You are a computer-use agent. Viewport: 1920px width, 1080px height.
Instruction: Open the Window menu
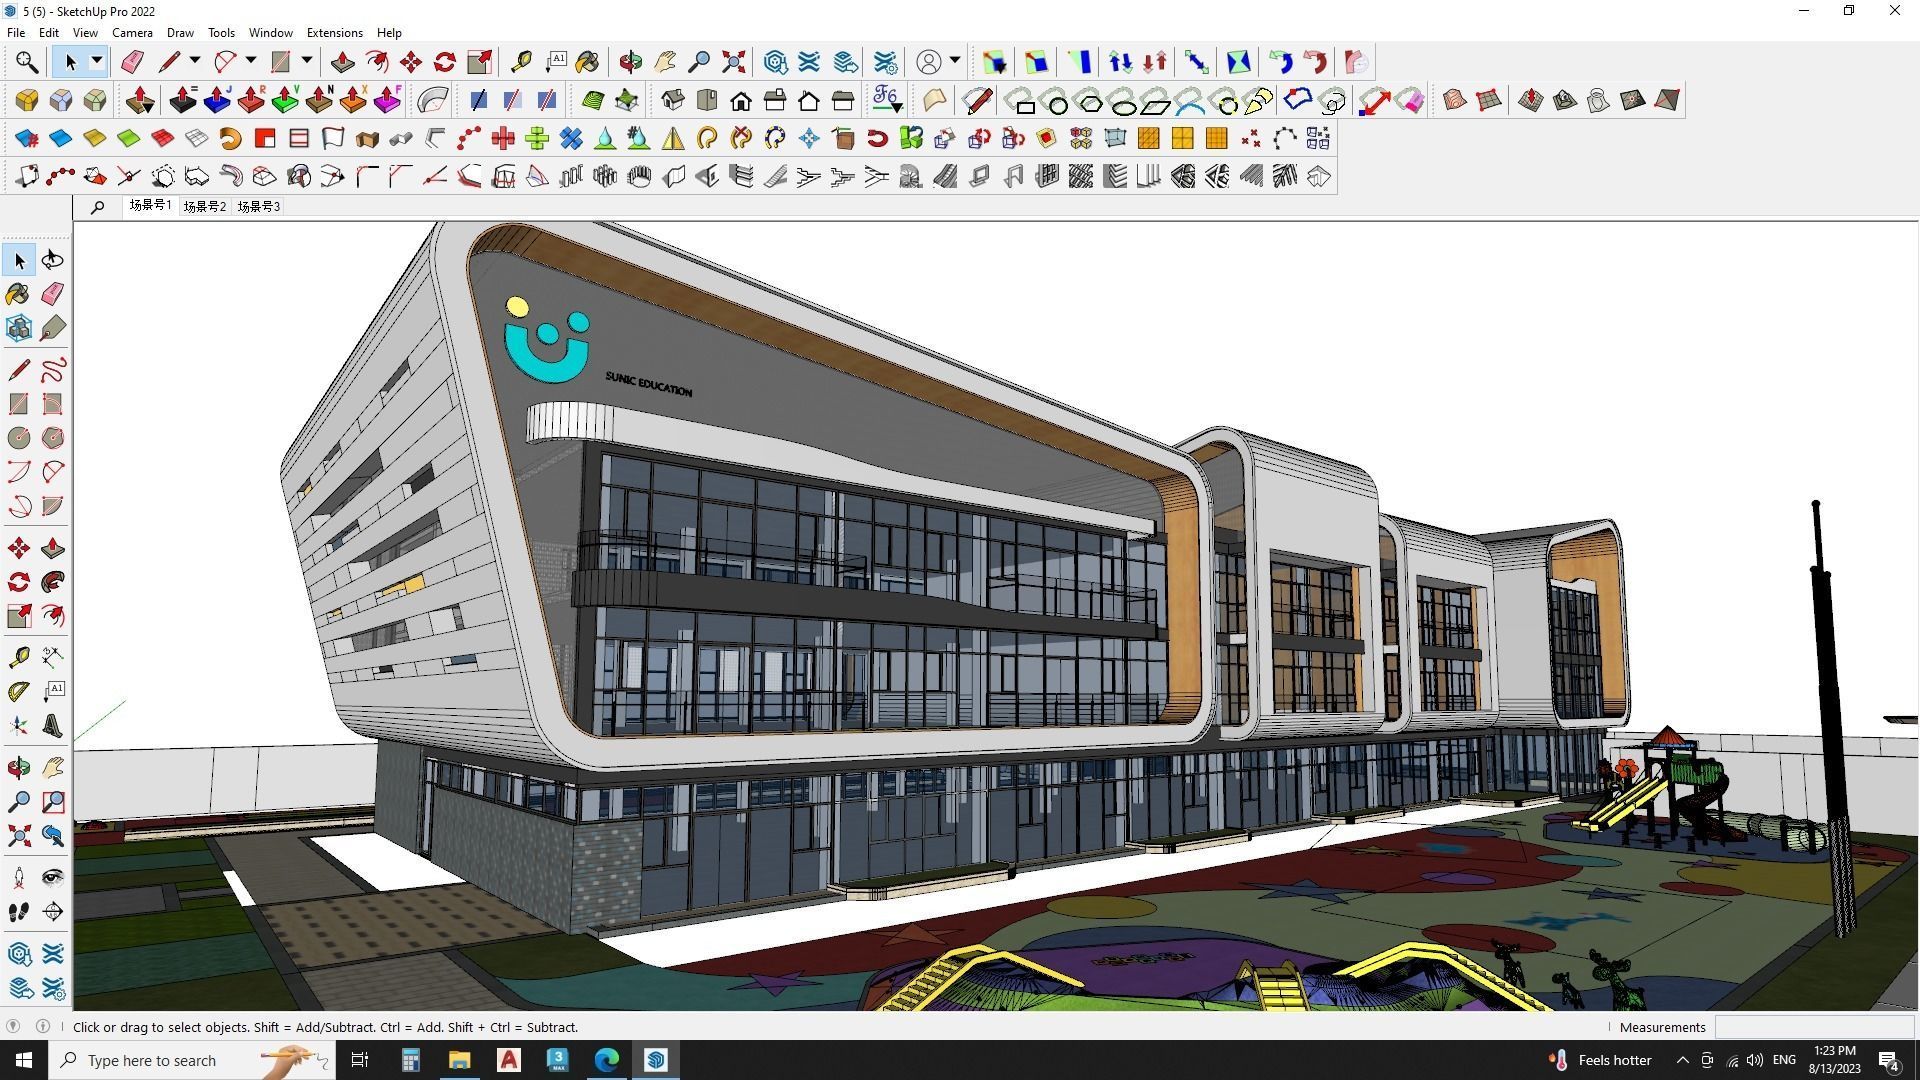tap(270, 33)
